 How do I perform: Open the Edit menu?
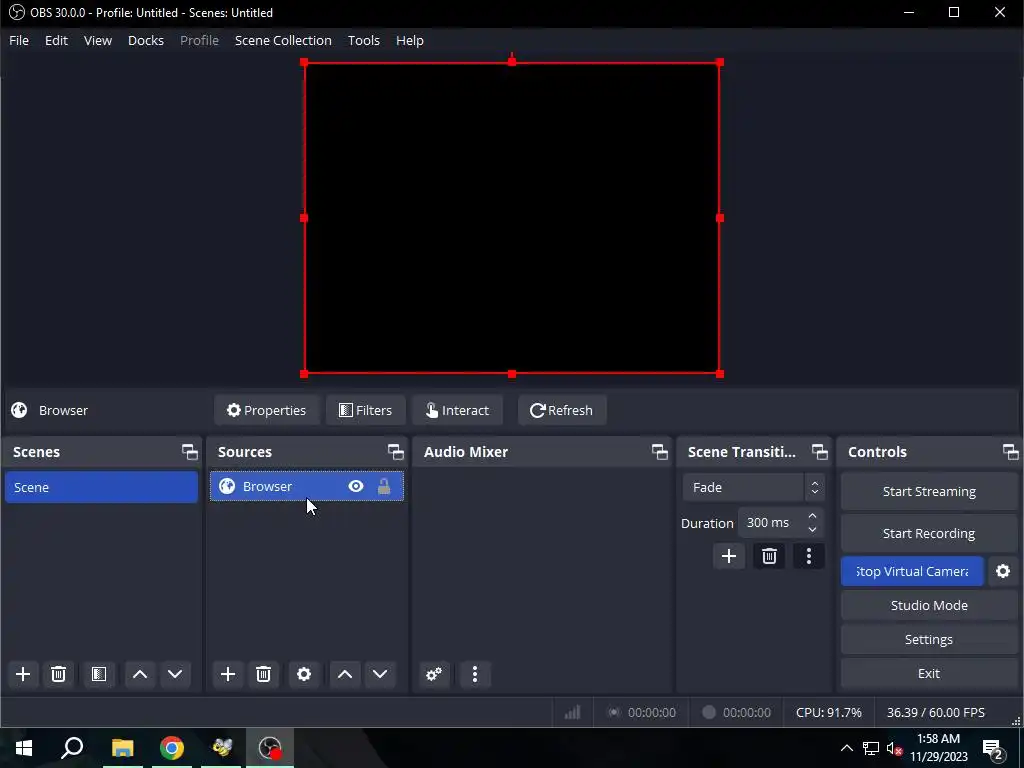pos(56,40)
